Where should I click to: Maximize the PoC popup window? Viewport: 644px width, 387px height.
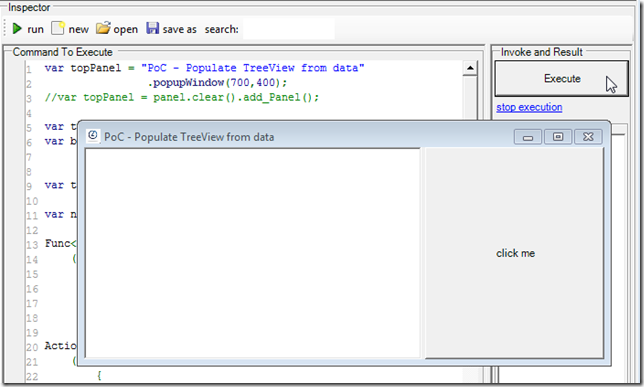click(558, 137)
